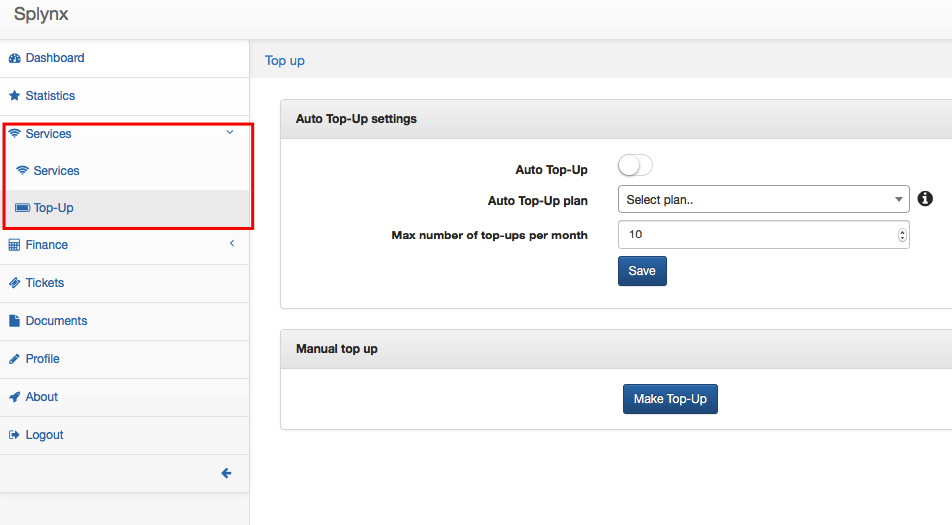Click the Tickets tag icon
This screenshot has width=952, height=525.
click(14, 283)
